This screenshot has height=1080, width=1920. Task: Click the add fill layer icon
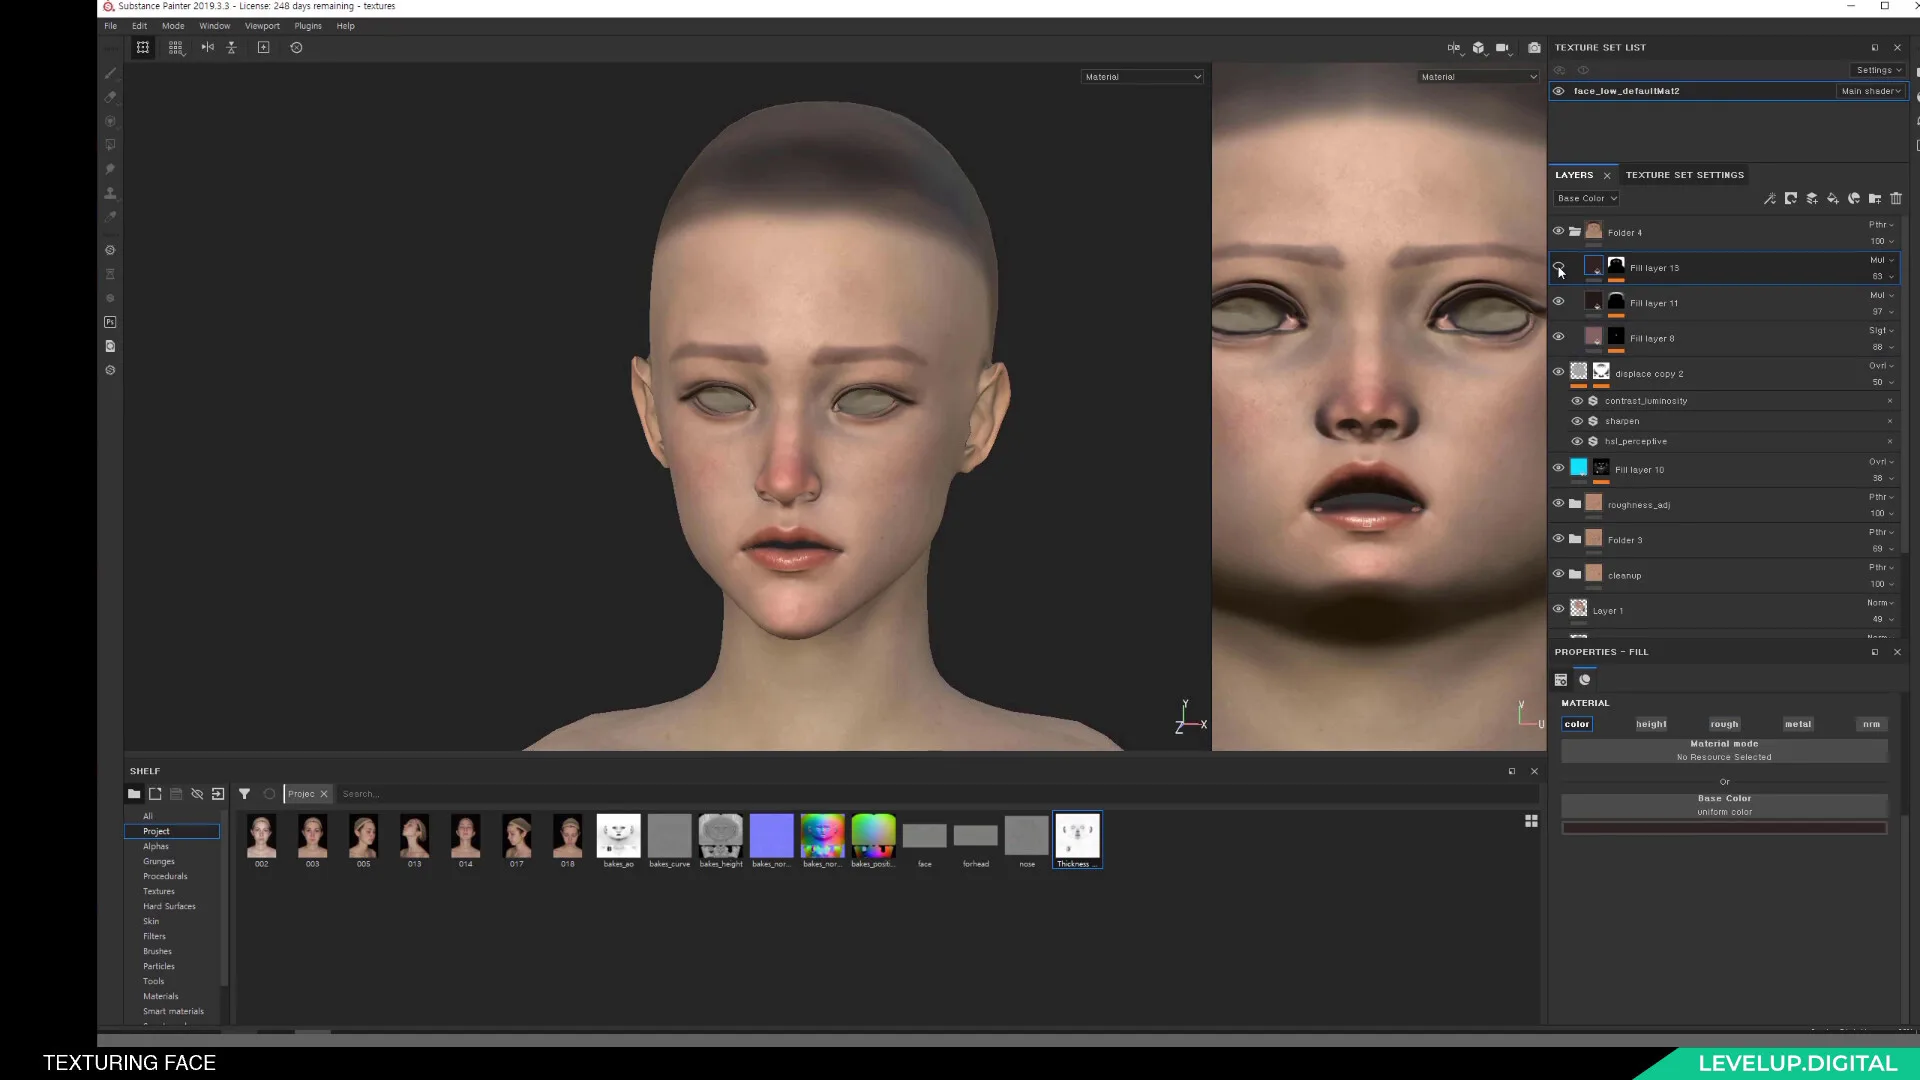(1833, 199)
